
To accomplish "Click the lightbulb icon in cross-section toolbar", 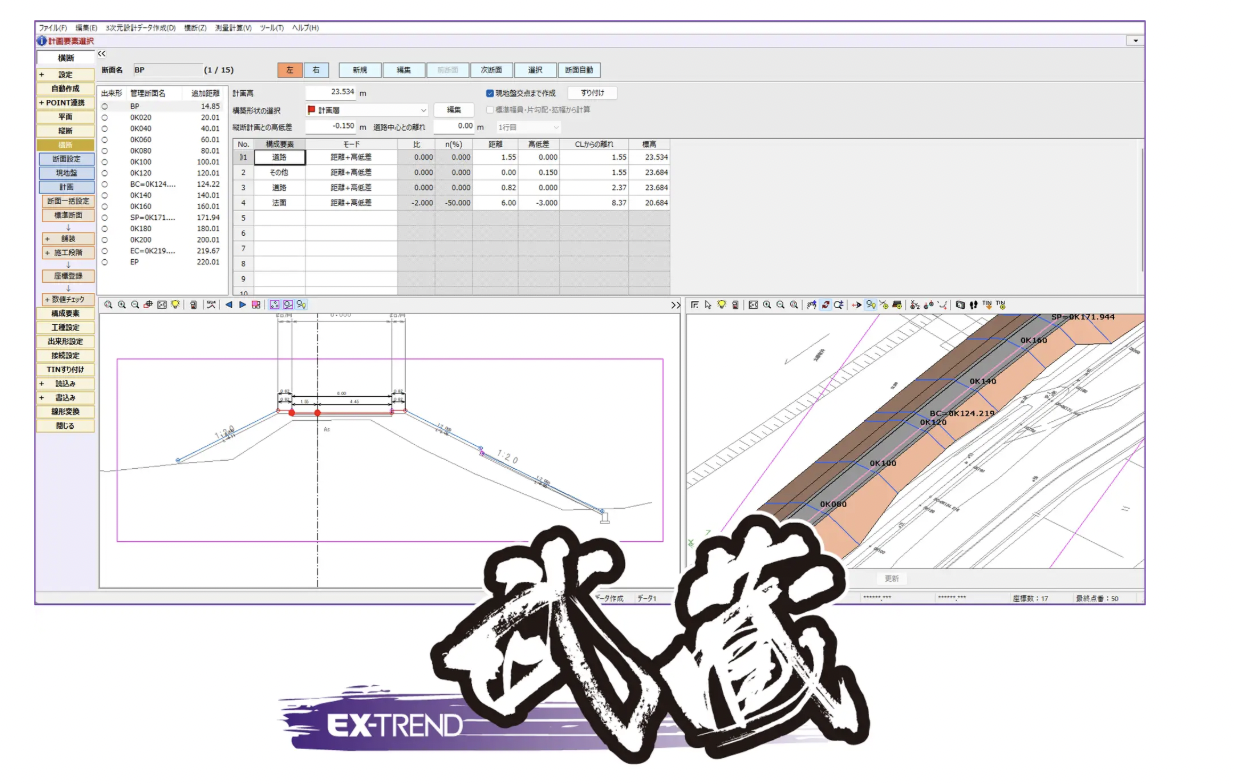I will 175,304.
